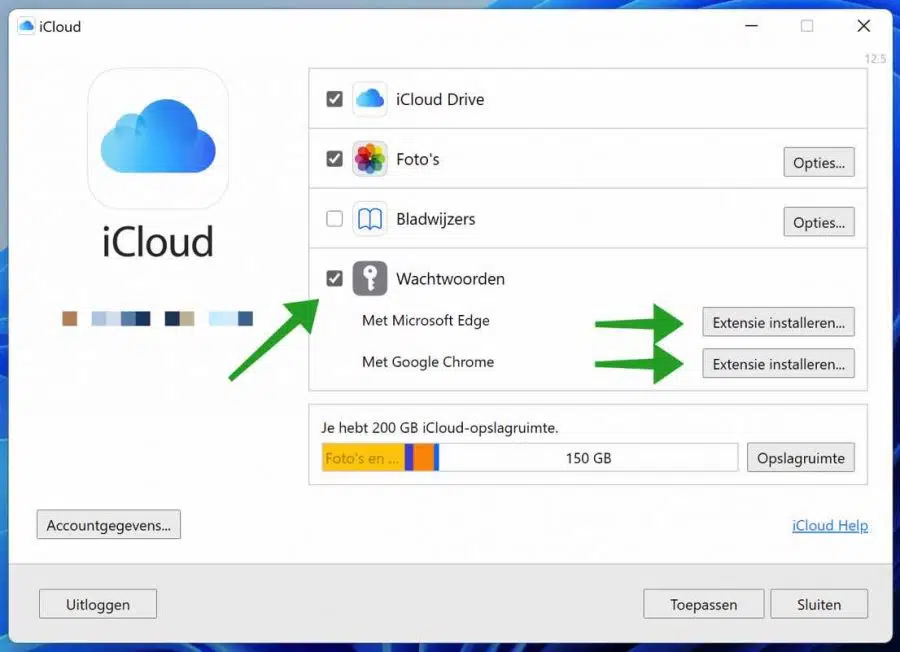Apply changes with Toepassen
Image resolution: width=900 pixels, height=652 pixels.
pos(704,604)
